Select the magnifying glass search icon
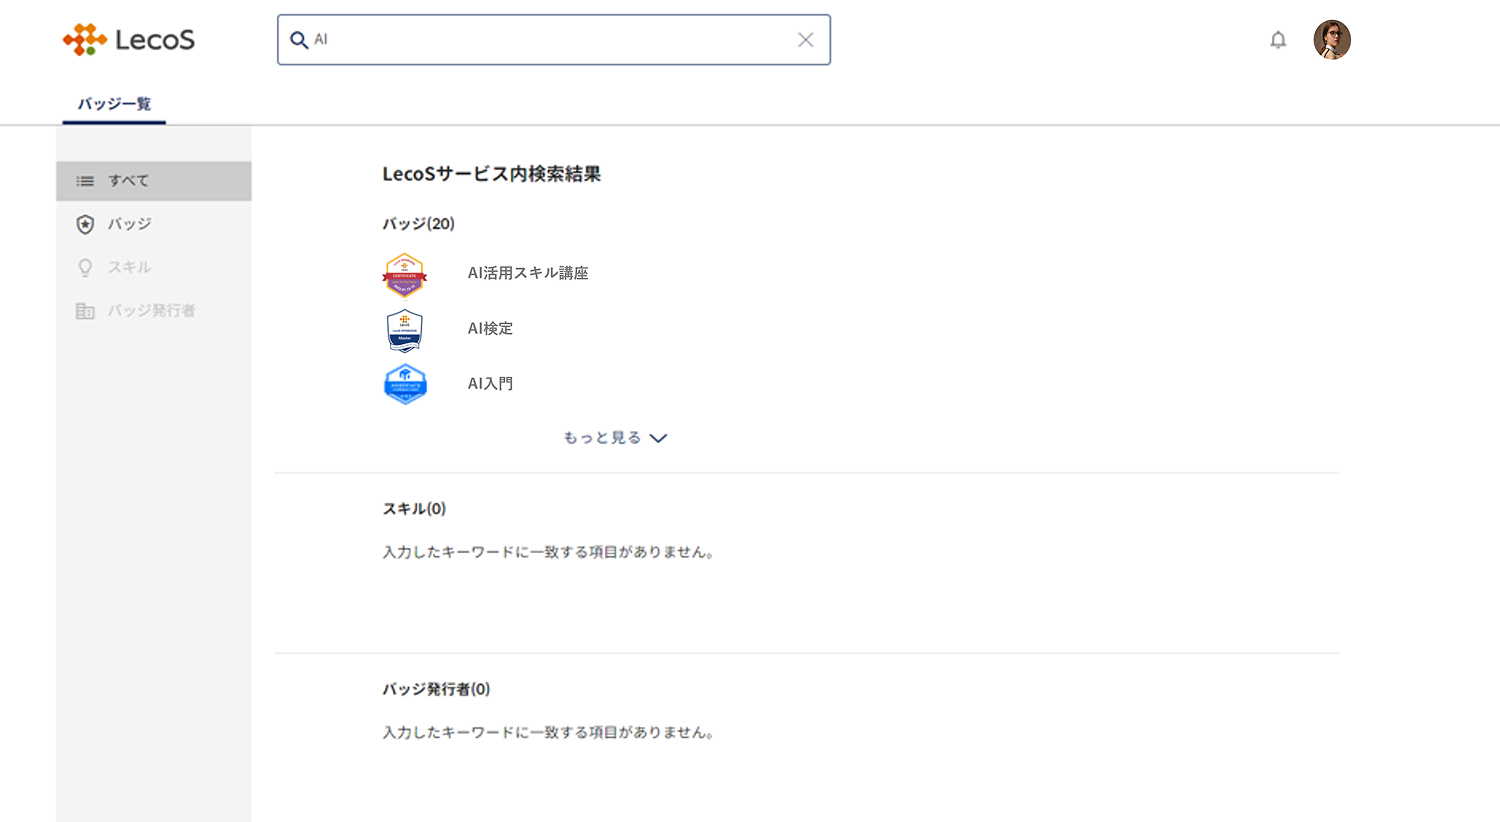The width and height of the screenshot is (1500, 822). (x=299, y=39)
